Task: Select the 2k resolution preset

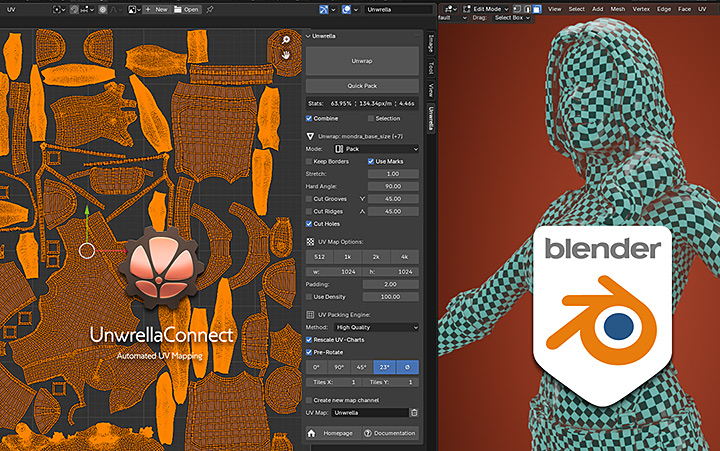Action: [376, 257]
